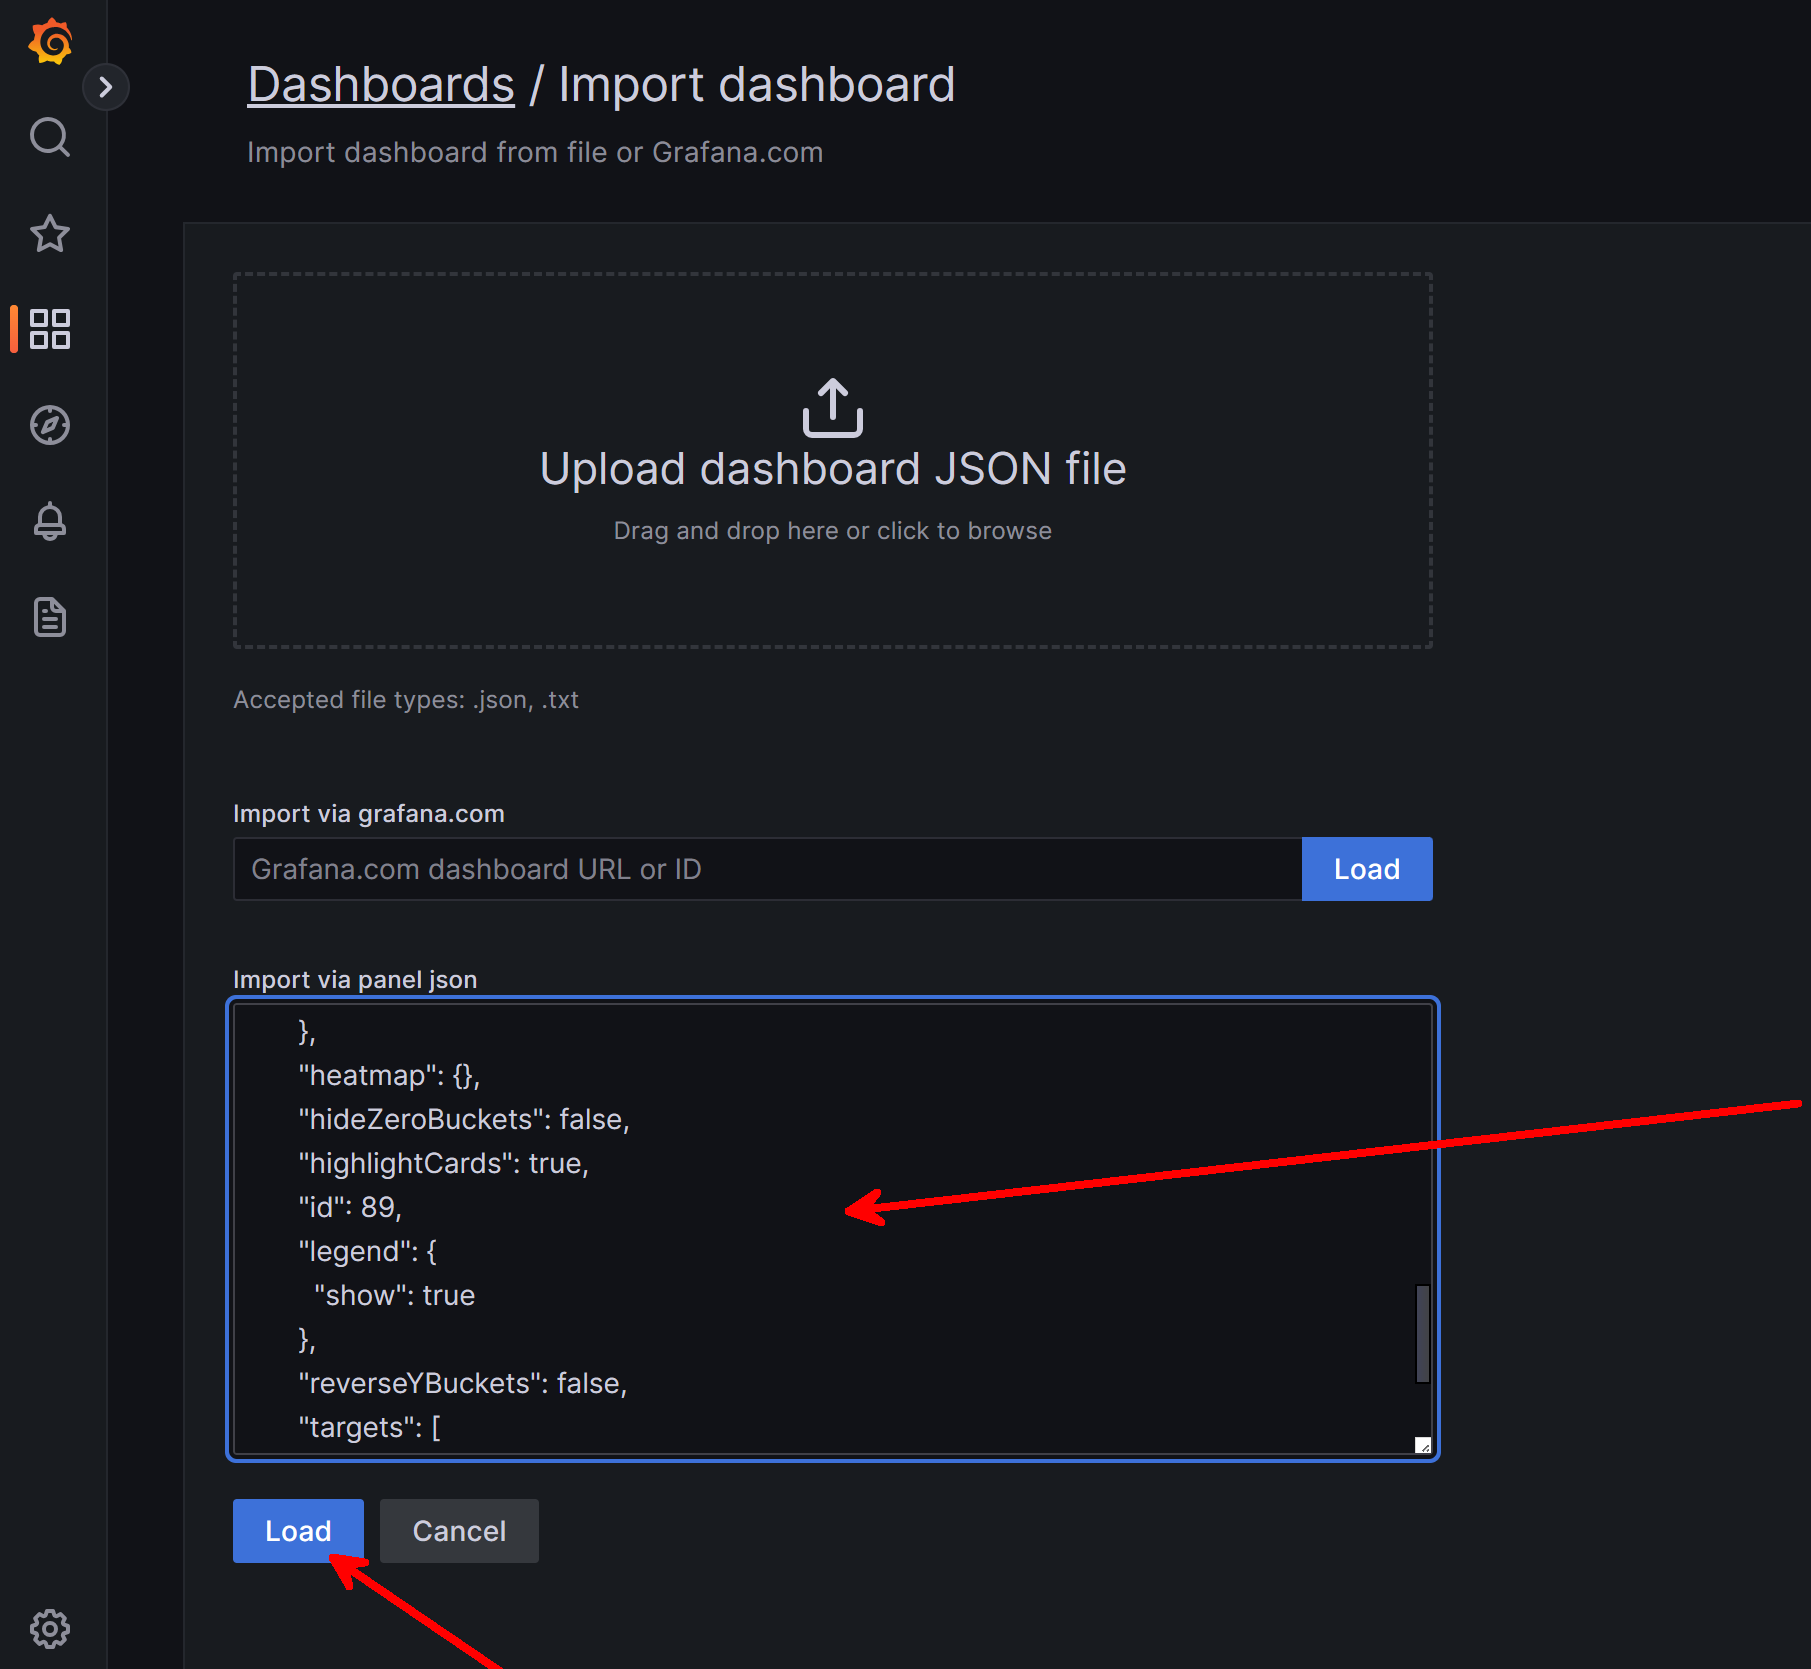Click the '"highlightCards": true,' line
This screenshot has height=1669, width=1811.
tap(444, 1163)
